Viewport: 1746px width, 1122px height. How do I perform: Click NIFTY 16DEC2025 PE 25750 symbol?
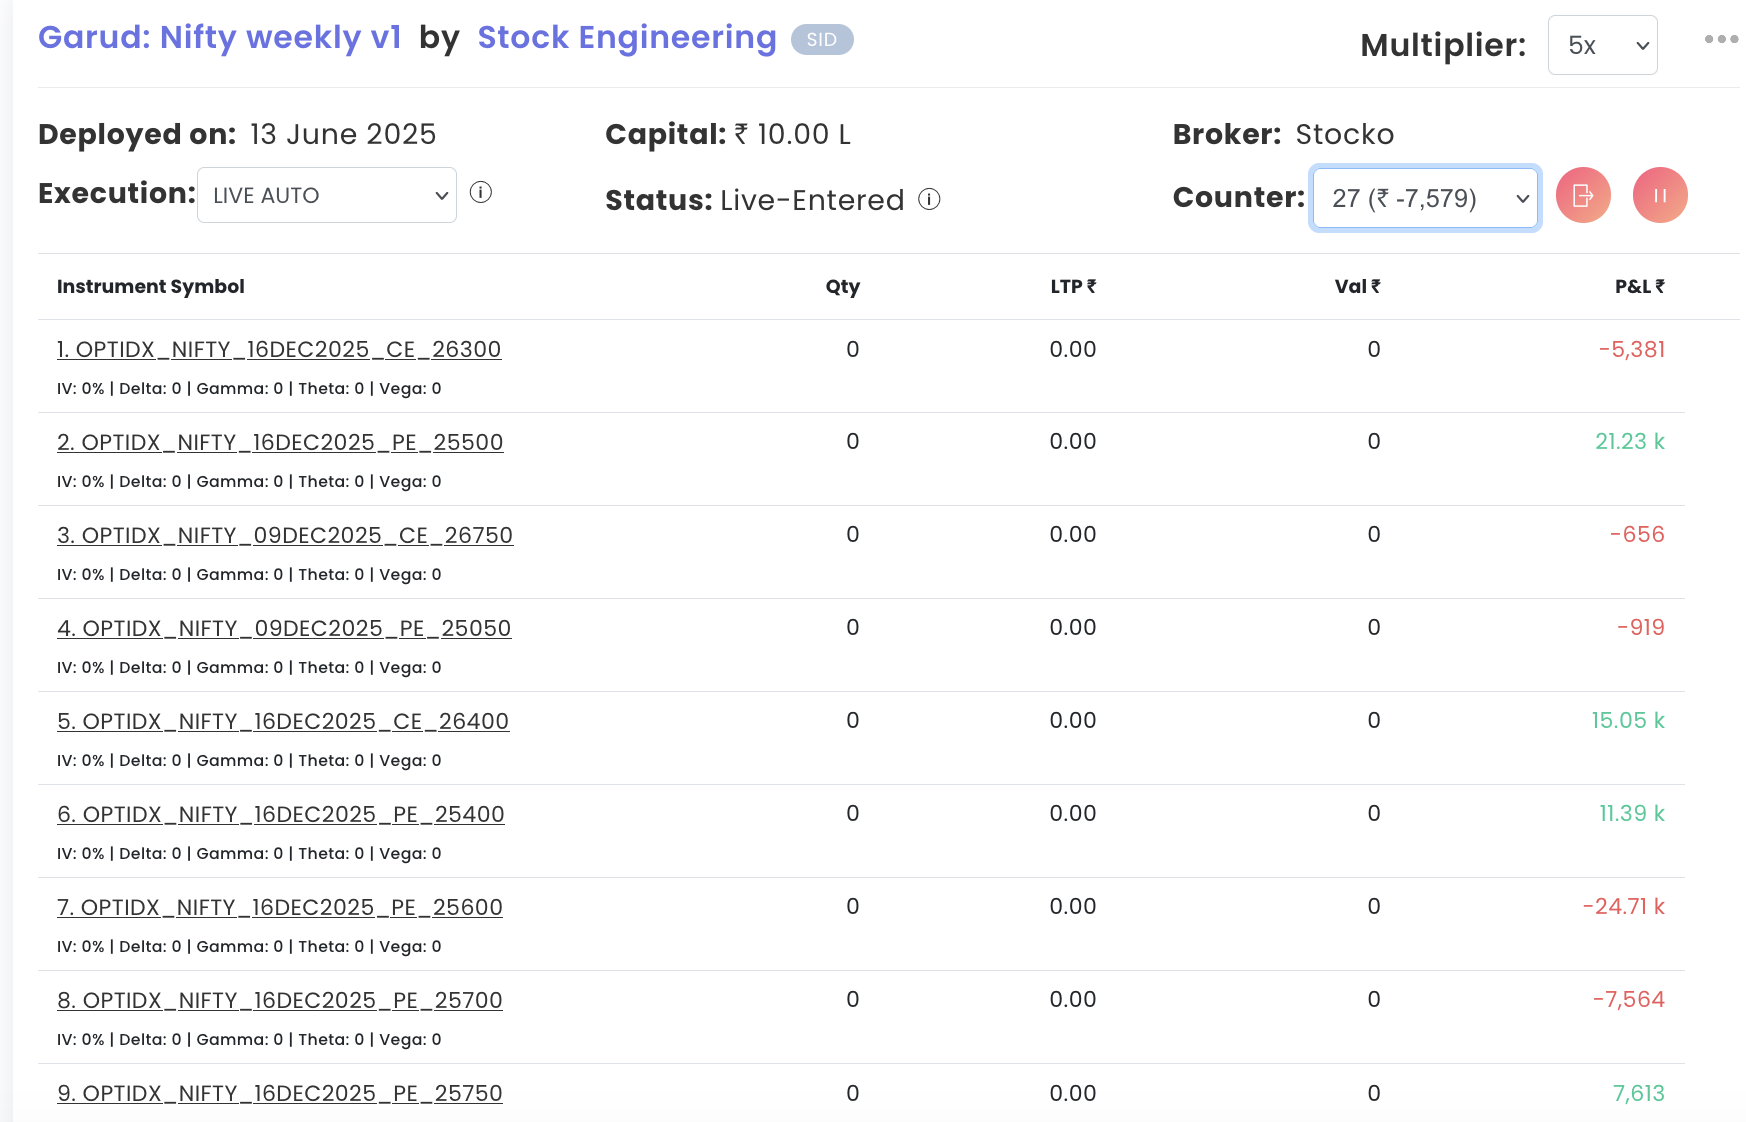[x=280, y=1094]
